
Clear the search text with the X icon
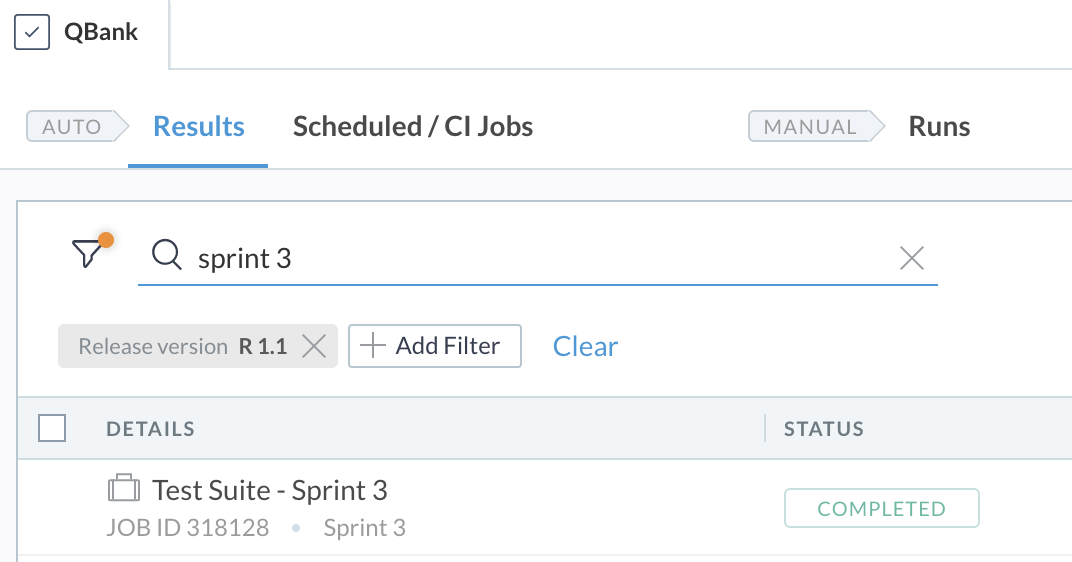pyautogui.click(x=912, y=258)
